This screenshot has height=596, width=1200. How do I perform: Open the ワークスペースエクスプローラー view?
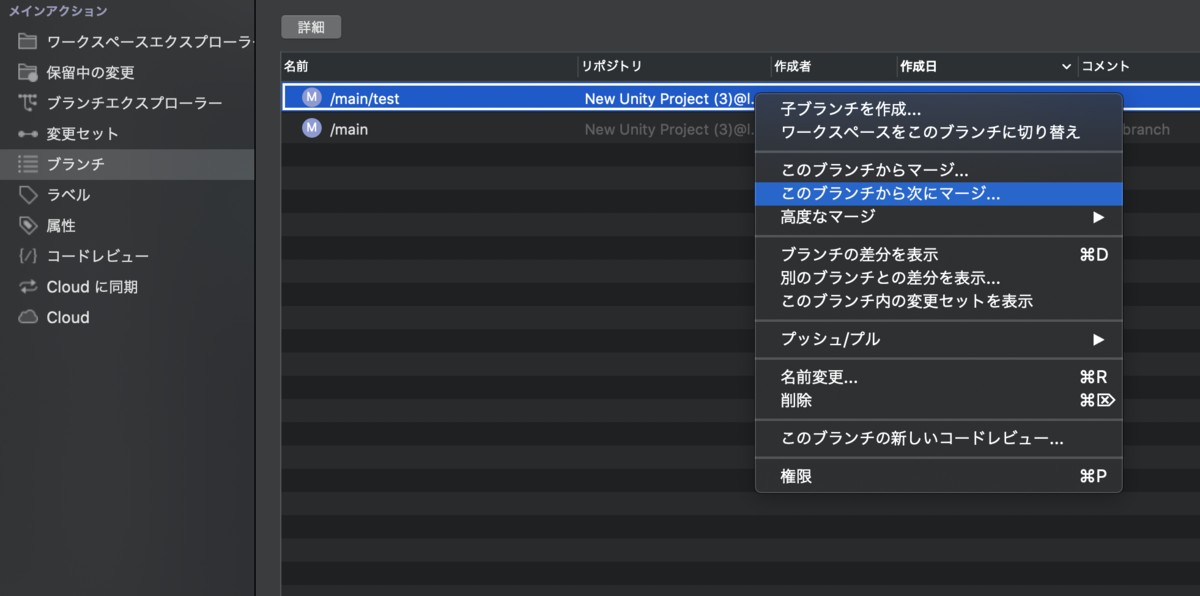[110, 42]
